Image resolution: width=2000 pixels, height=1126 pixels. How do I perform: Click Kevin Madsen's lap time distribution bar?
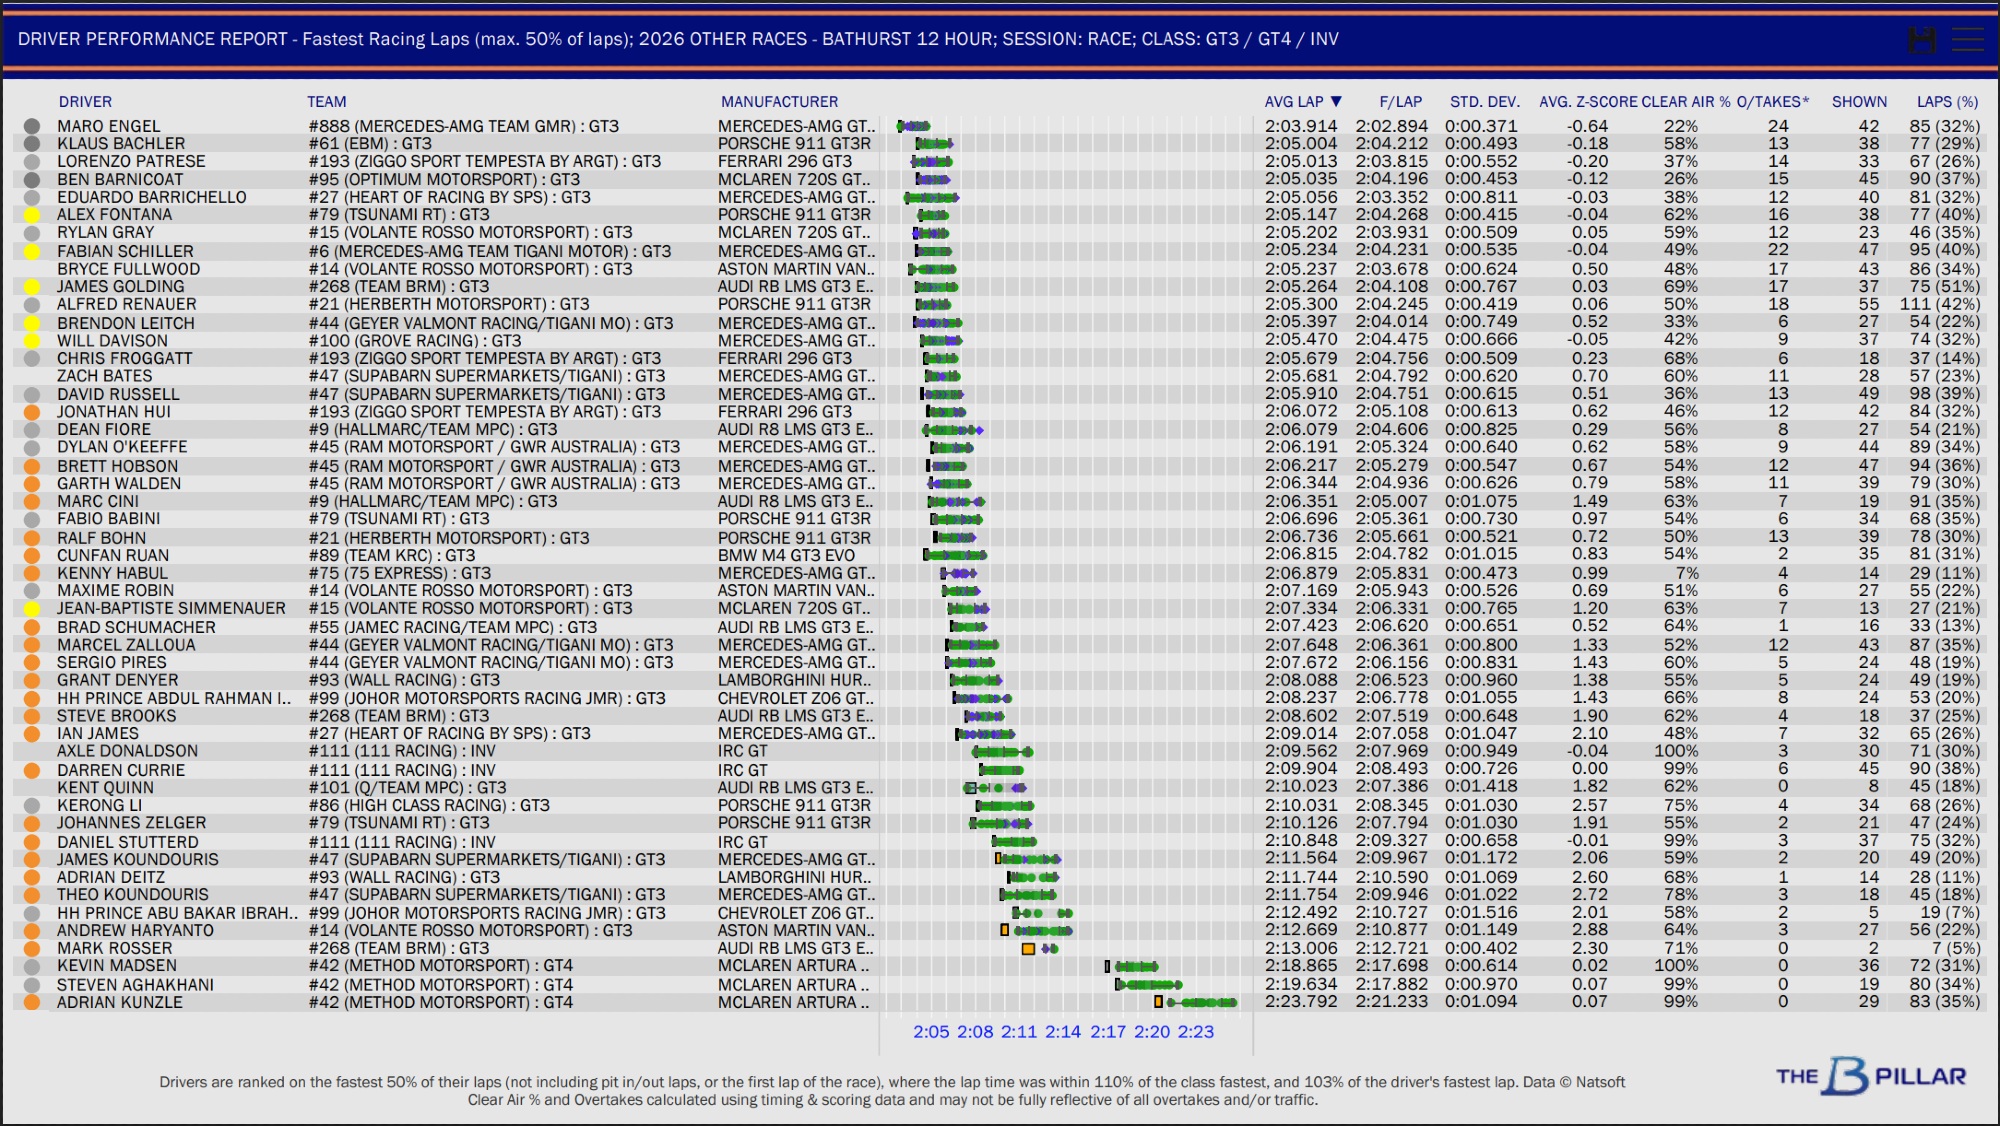click(x=1136, y=966)
